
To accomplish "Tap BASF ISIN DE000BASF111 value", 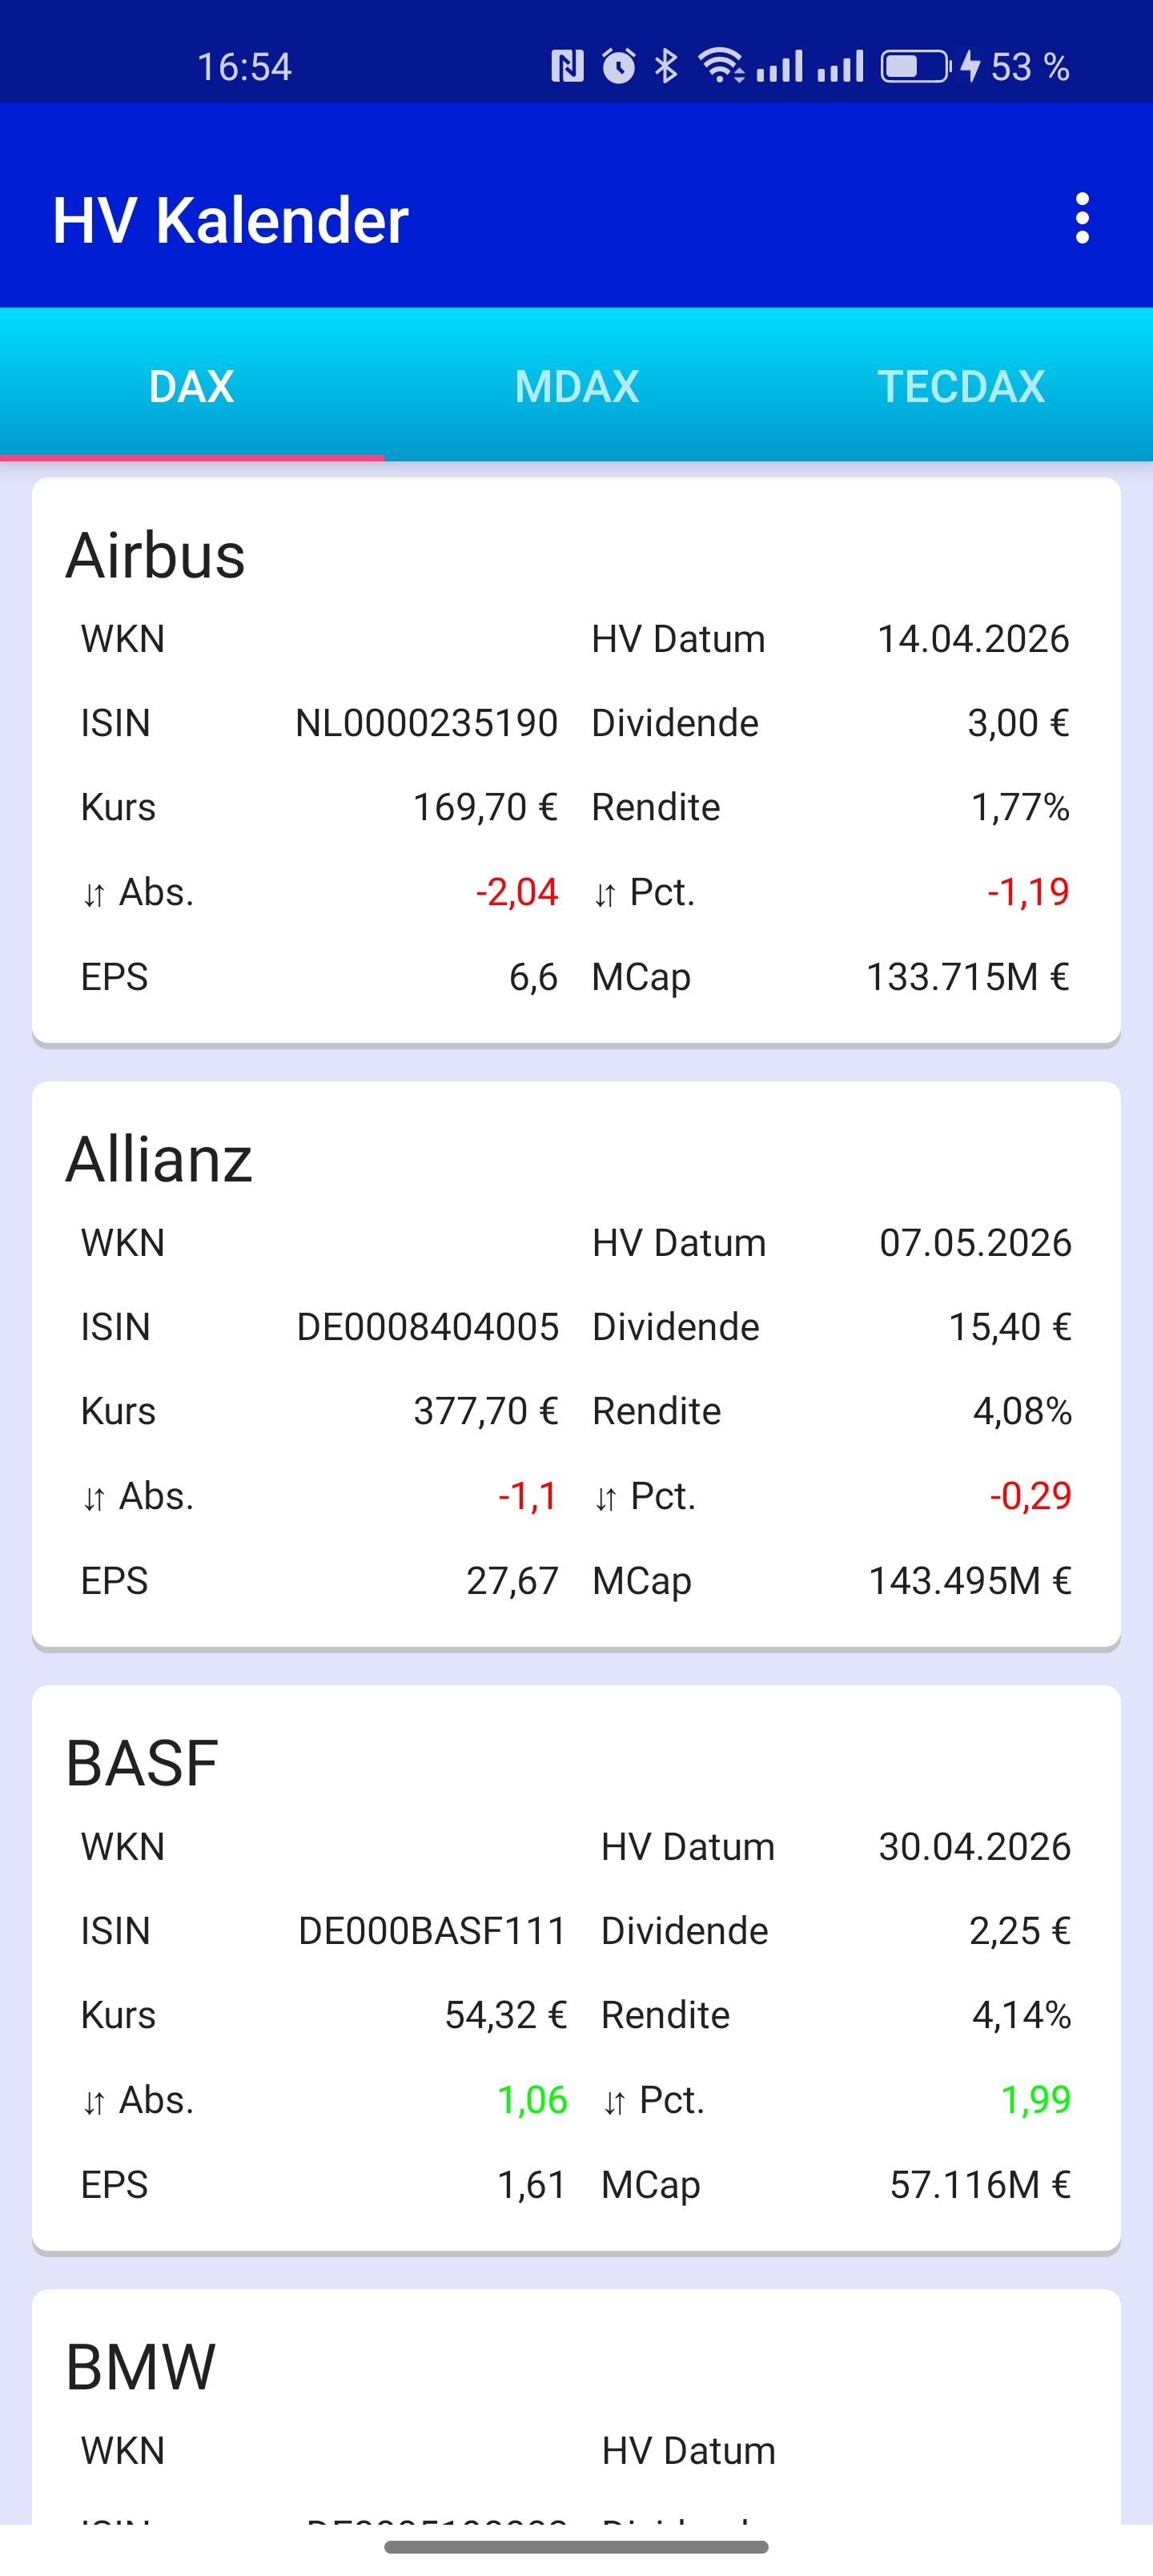I will [x=432, y=1931].
